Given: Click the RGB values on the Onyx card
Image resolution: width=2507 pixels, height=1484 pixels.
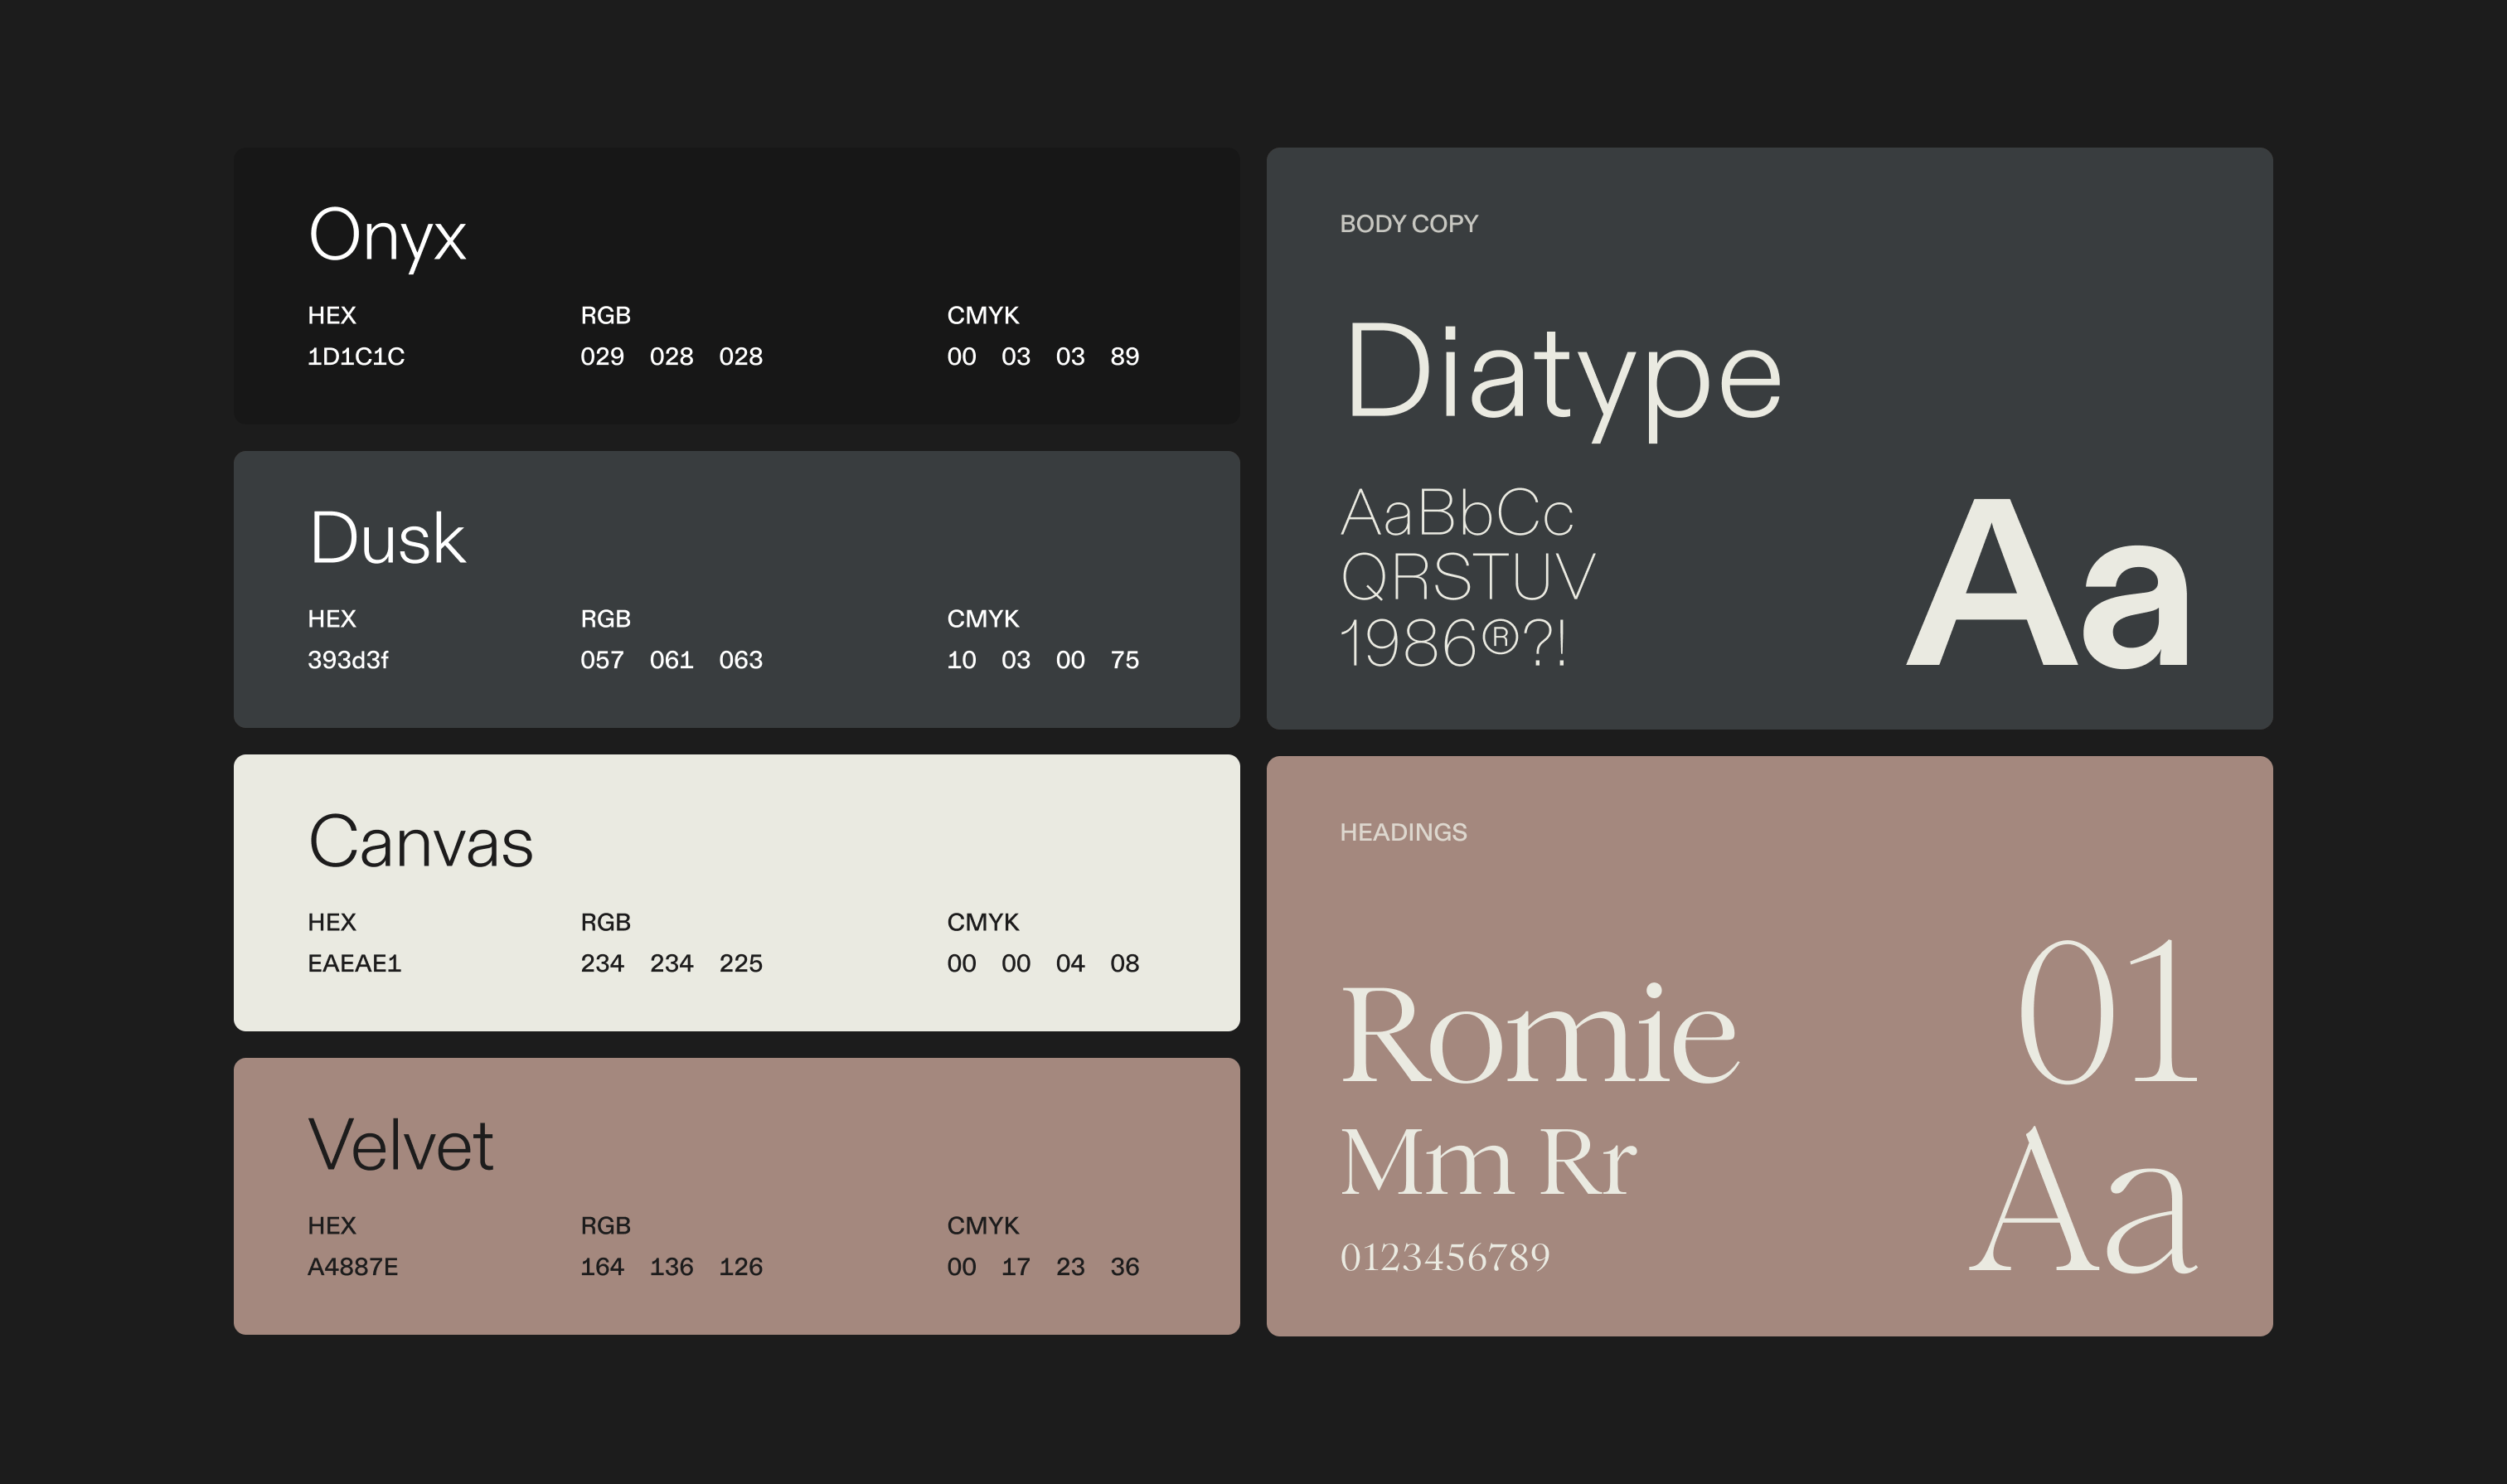Looking at the screenshot, I should [672, 357].
